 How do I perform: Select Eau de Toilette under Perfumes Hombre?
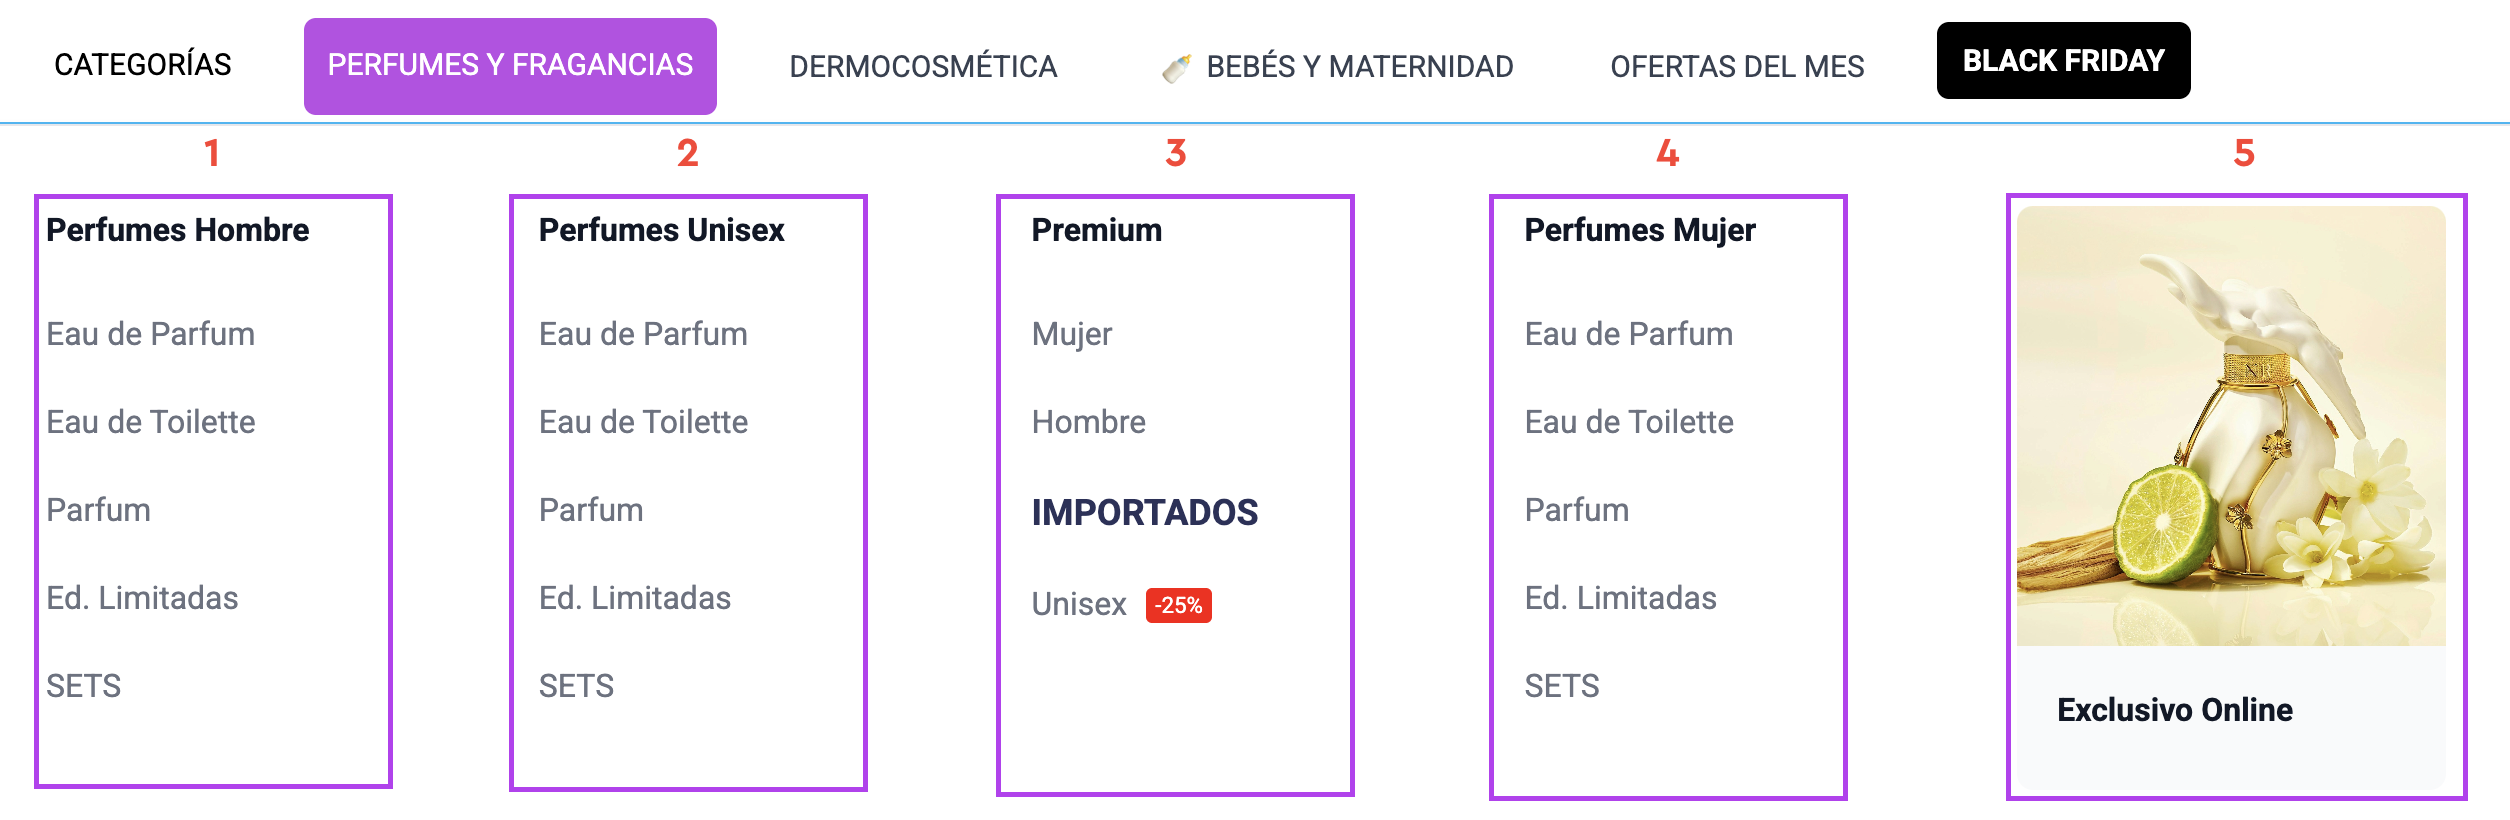pos(151,422)
